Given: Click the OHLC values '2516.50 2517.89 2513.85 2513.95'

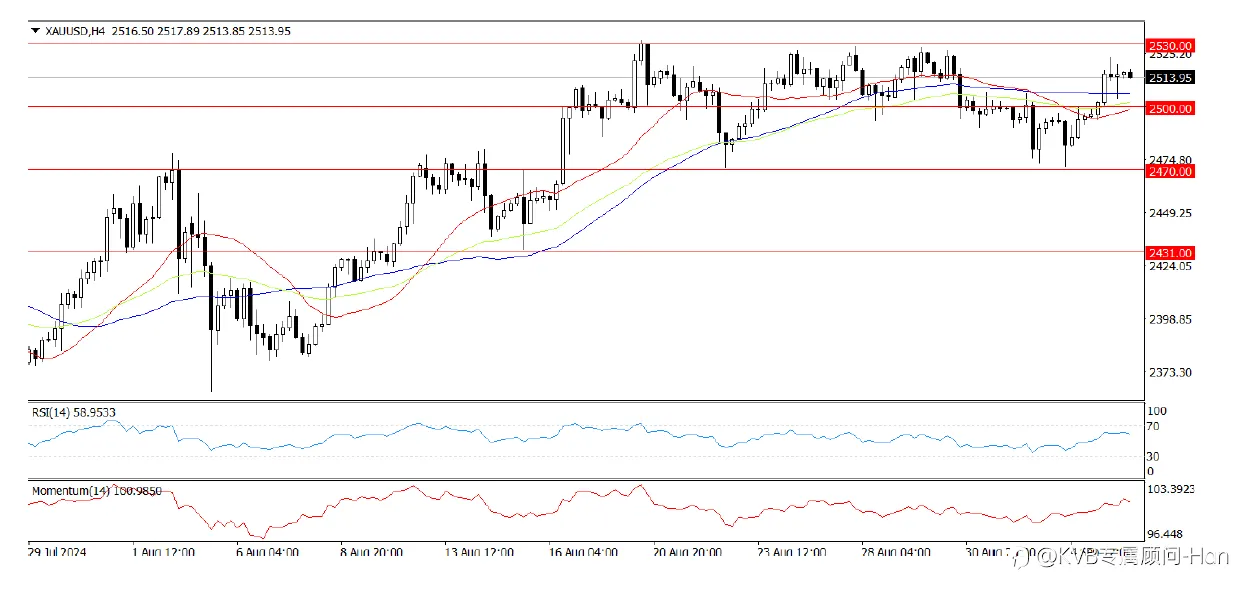Looking at the screenshot, I should click(x=201, y=31).
